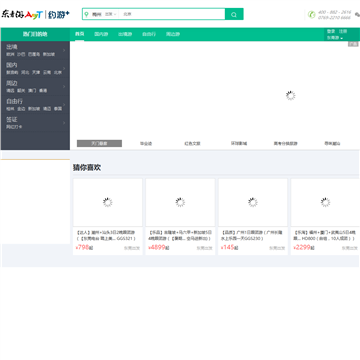
Task: Select the highlighted gray banner tab
Action: click(99, 143)
